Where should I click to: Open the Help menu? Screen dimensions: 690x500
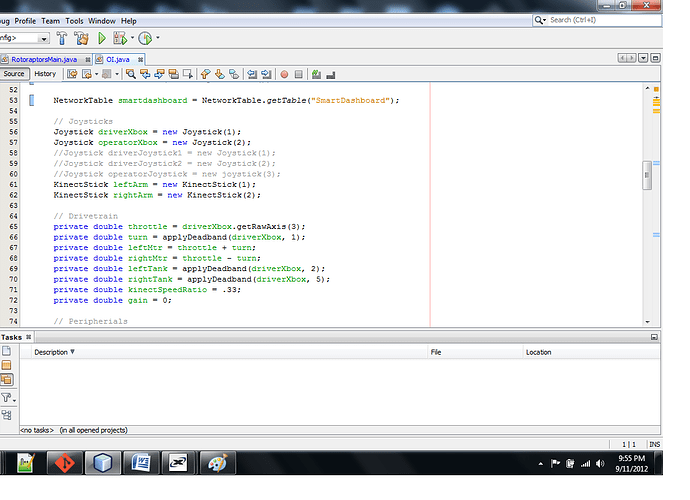pyautogui.click(x=129, y=21)
